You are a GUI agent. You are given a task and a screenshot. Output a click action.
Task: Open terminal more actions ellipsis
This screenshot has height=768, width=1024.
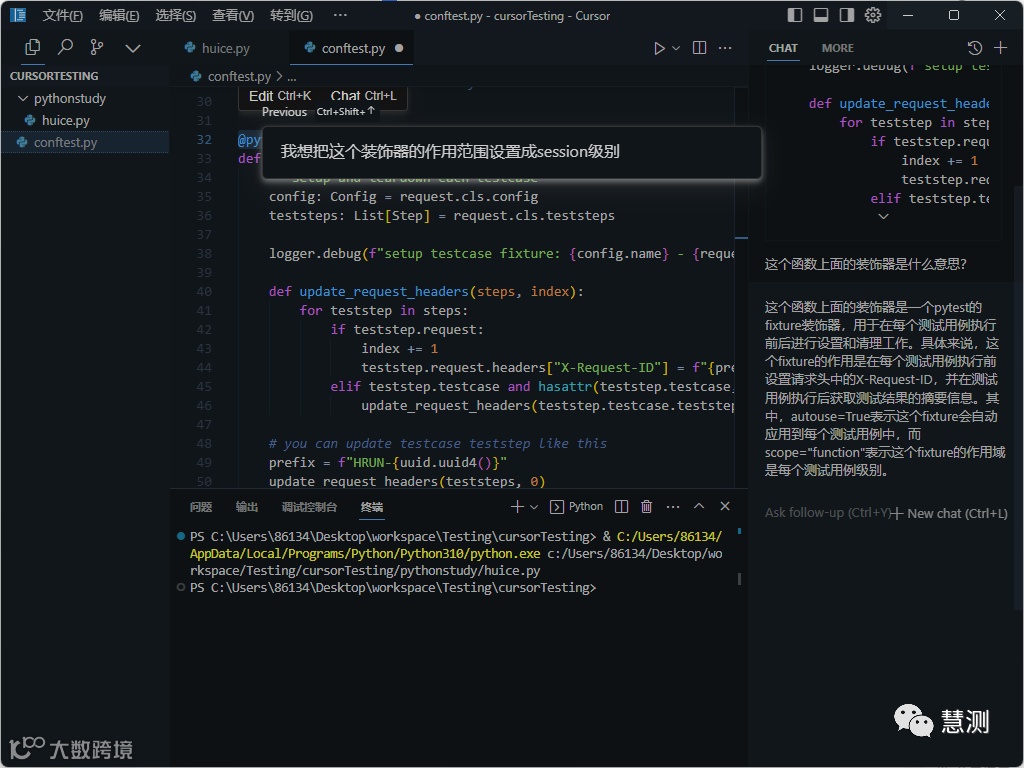(673, 506)
